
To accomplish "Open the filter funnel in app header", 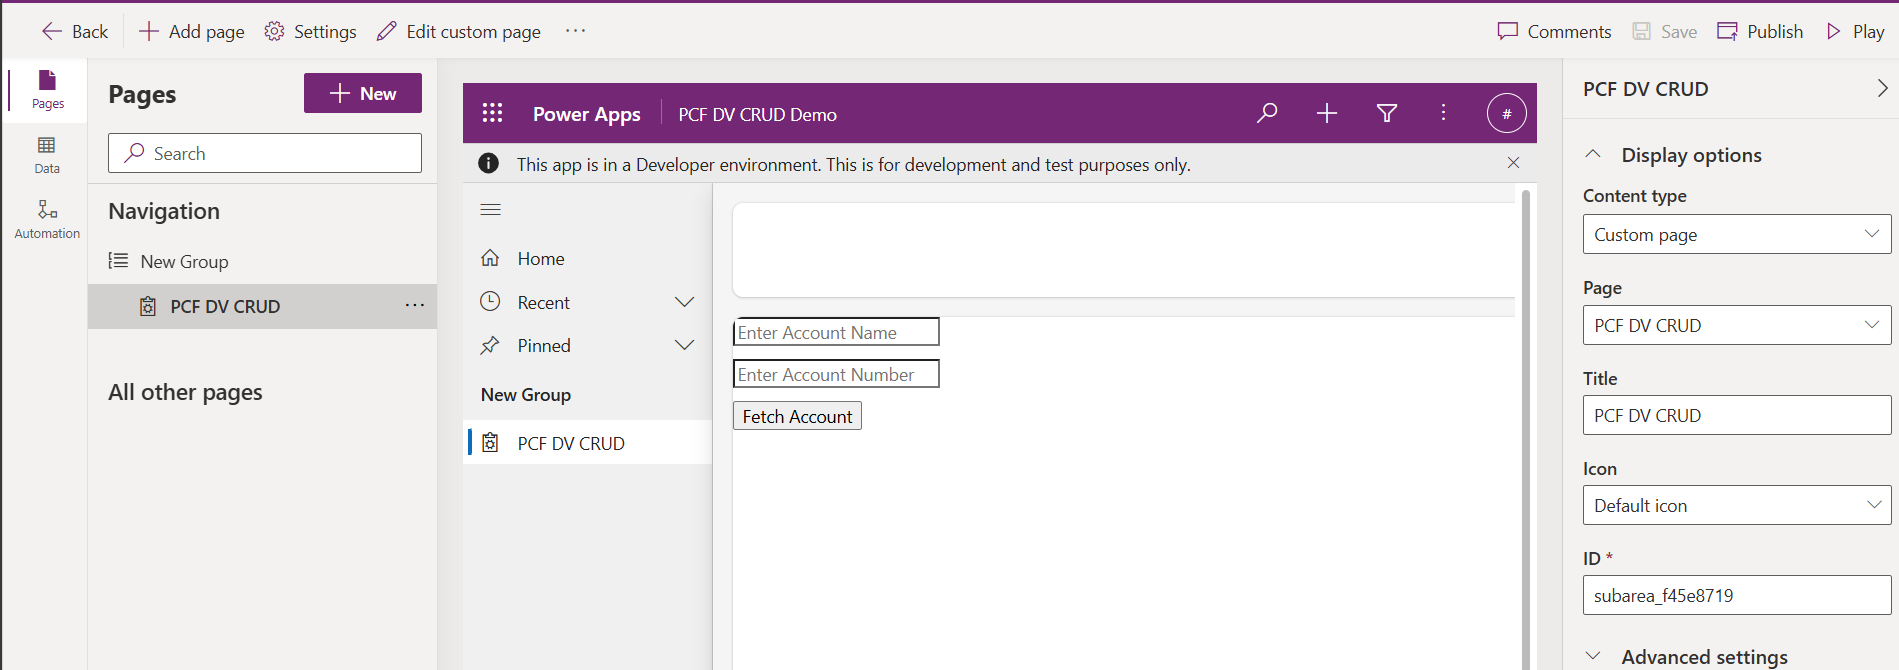I will click(1386, 113).
